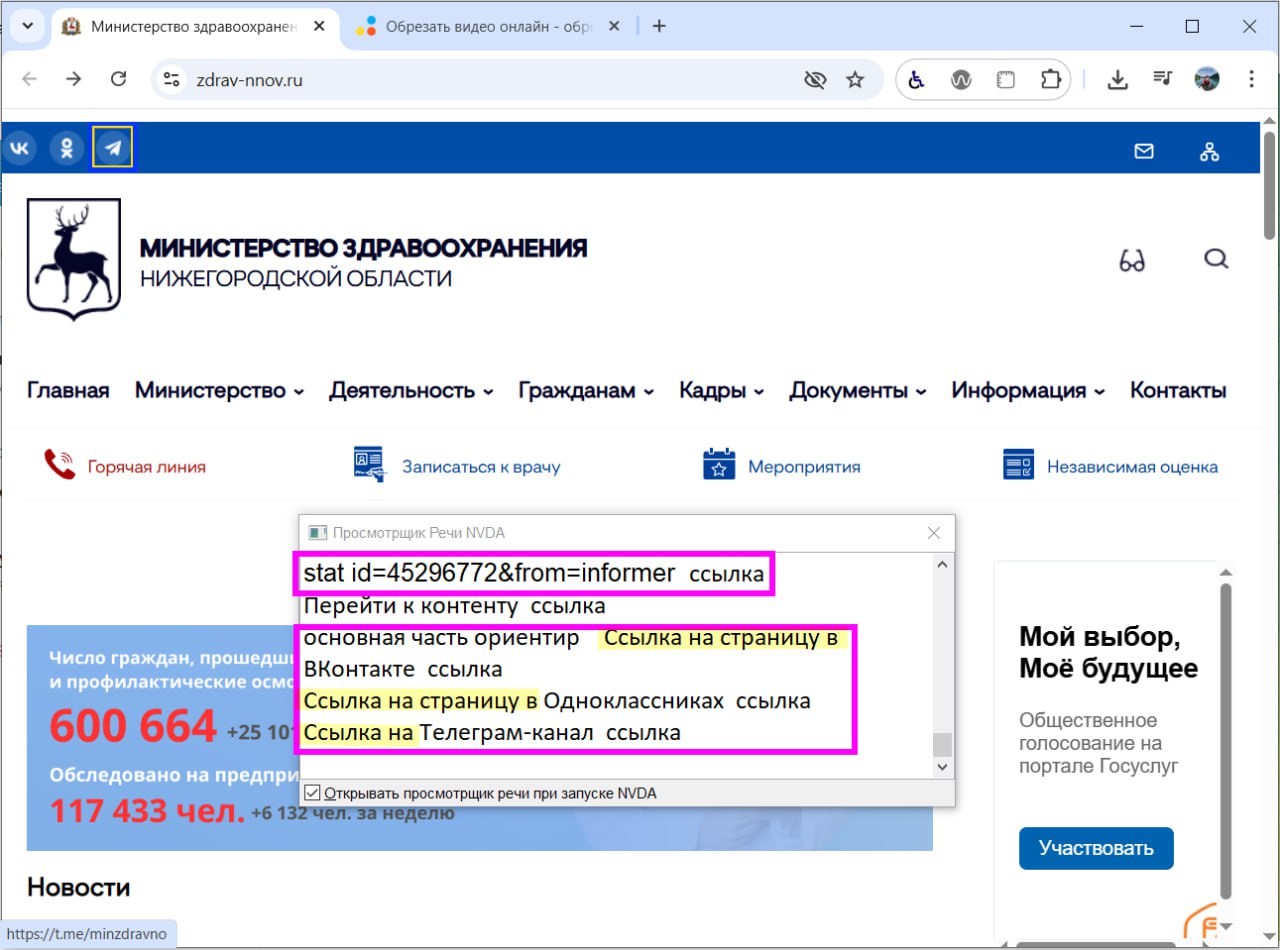Open the 'Записаться к врачу' link
The width and height of the screenshot is (1280, 950).
[x=480, y=467]
